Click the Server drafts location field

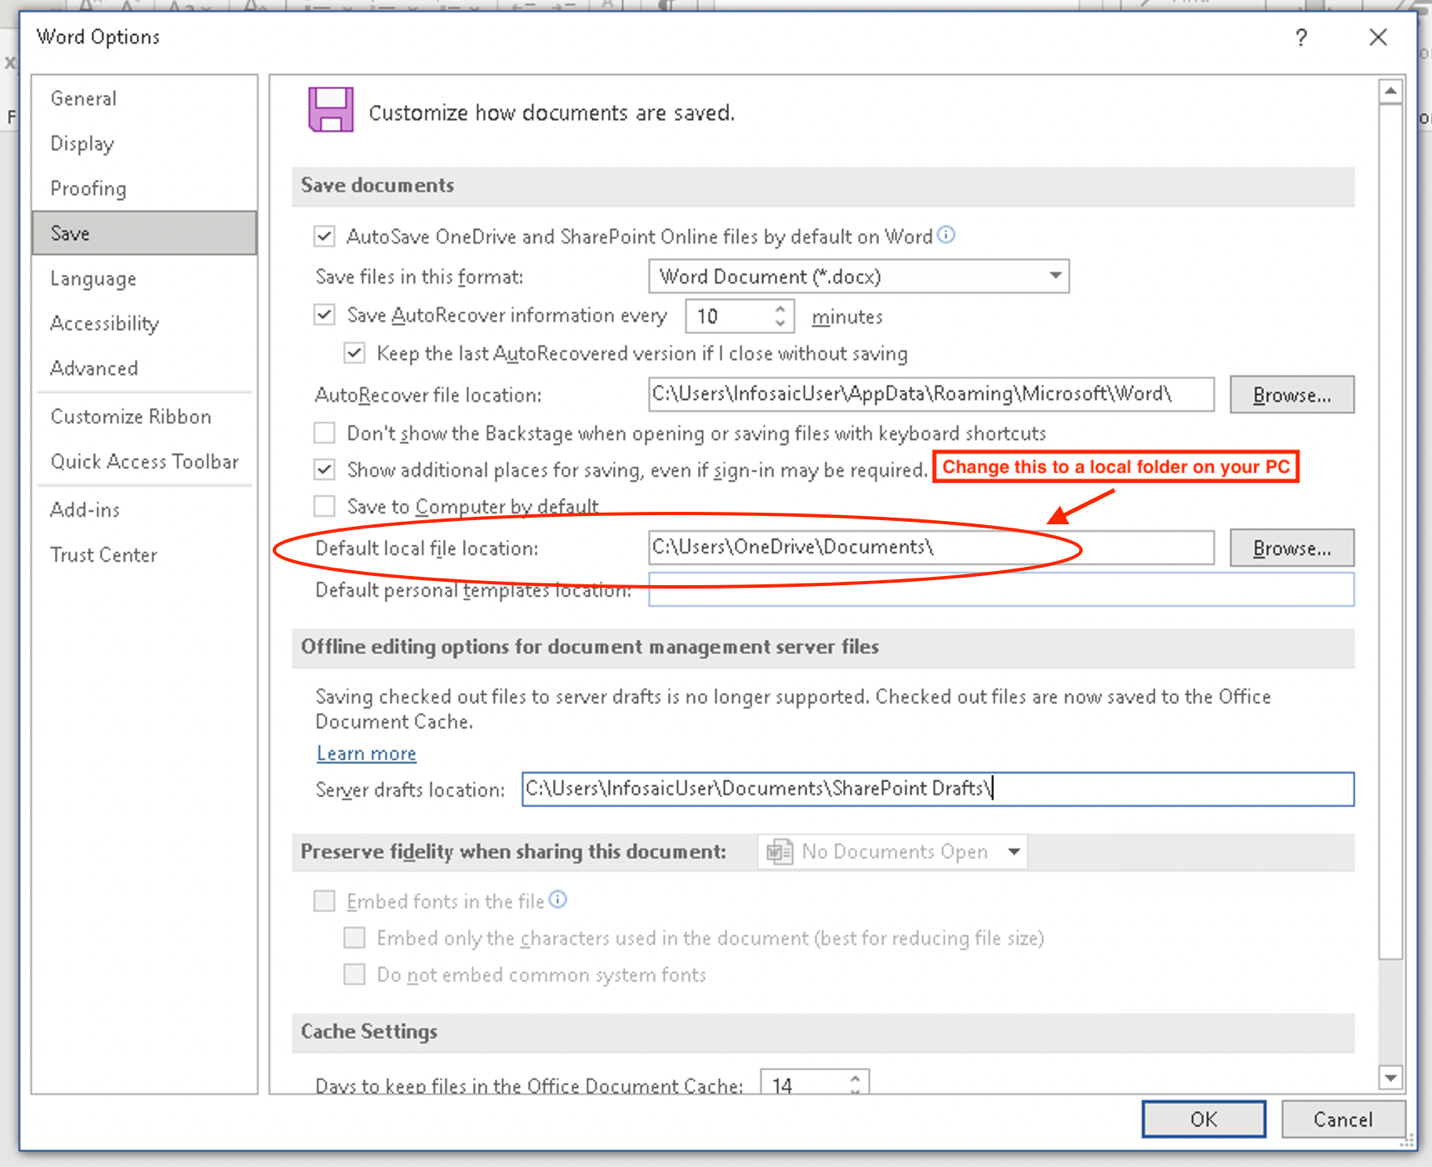(938, 788)
